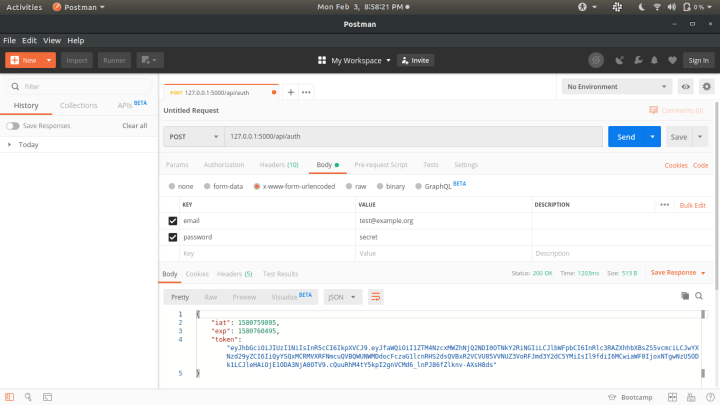Click the request URL input field

[x=400, y=136]
